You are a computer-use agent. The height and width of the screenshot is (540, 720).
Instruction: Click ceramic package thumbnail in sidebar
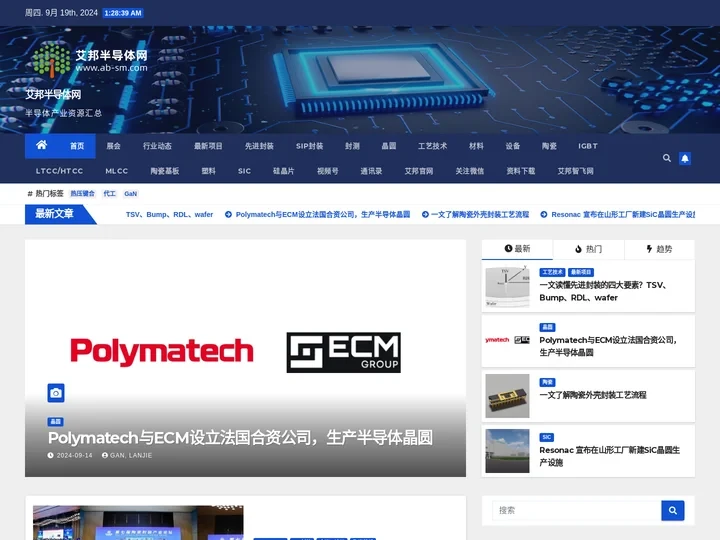(507, 396)
